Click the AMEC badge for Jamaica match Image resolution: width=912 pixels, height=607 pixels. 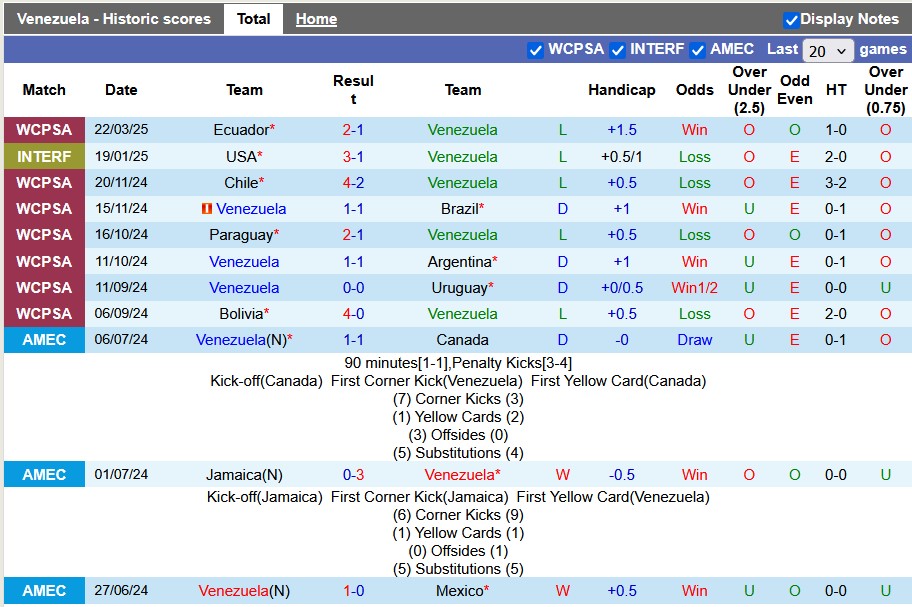point(44,475)
